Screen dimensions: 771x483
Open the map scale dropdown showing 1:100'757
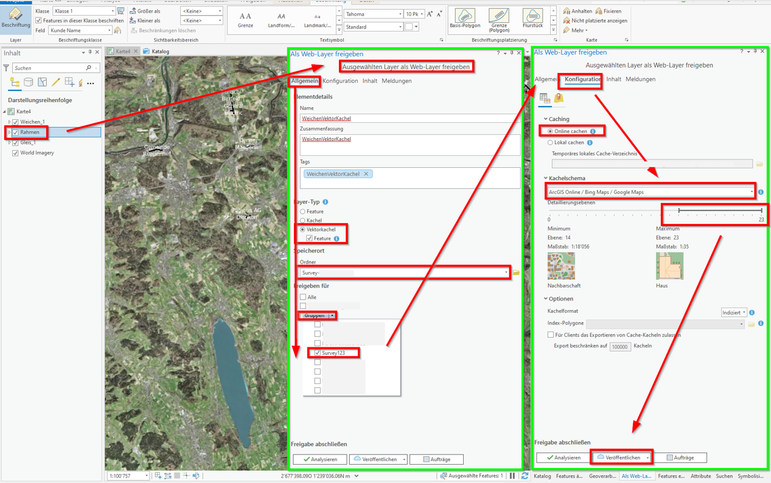(128, 476)
